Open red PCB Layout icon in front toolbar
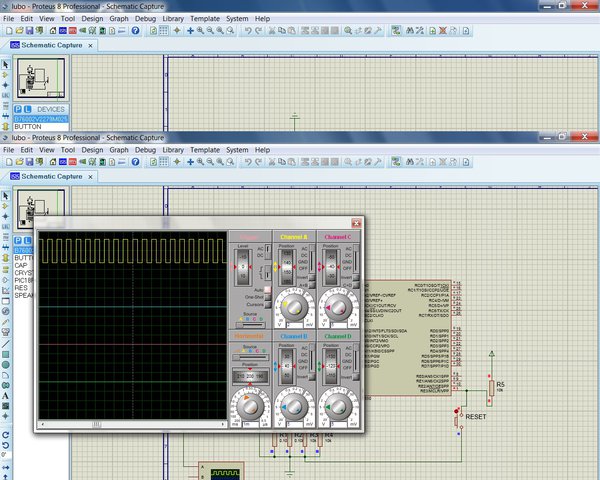This screenshot has width=600, height=480. [x=73, y=162]
